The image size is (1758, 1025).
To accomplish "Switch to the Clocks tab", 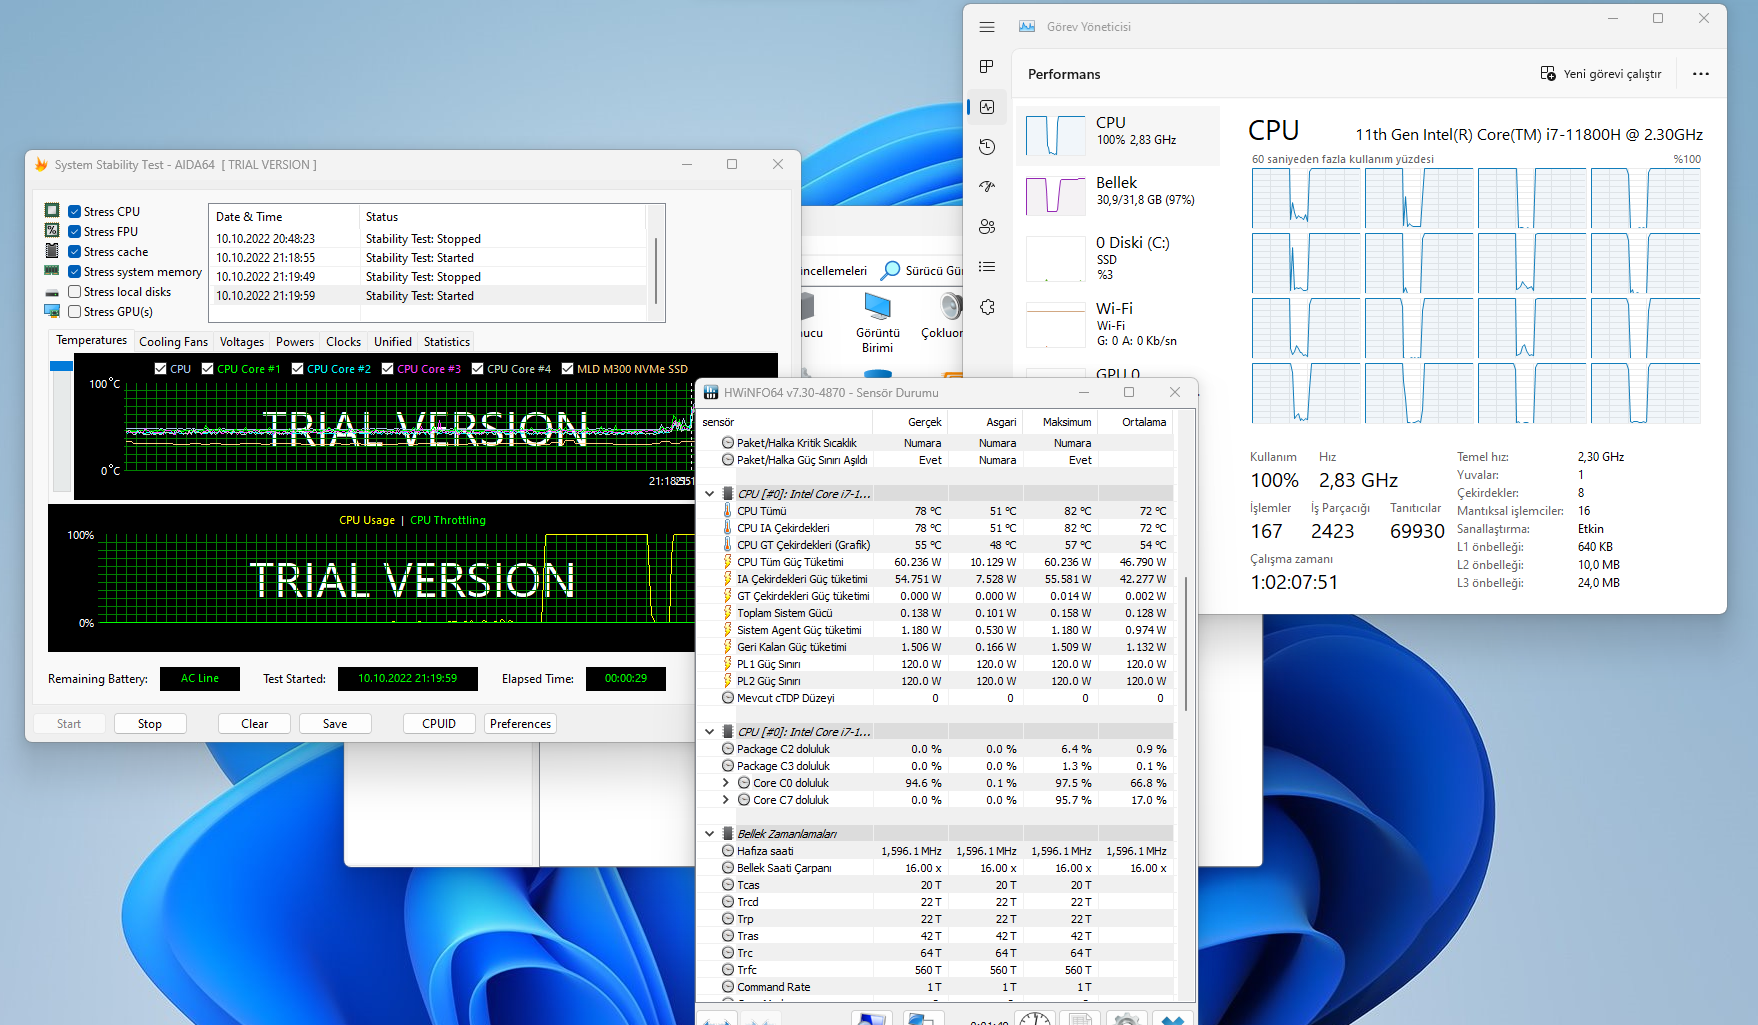I will coord(344,342).
